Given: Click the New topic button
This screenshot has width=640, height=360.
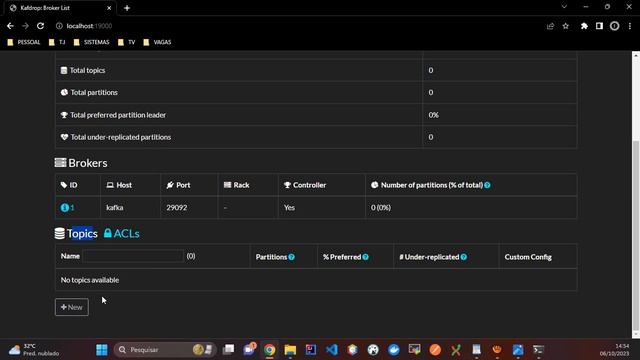Looking at the screenshot, I should 72,307.
